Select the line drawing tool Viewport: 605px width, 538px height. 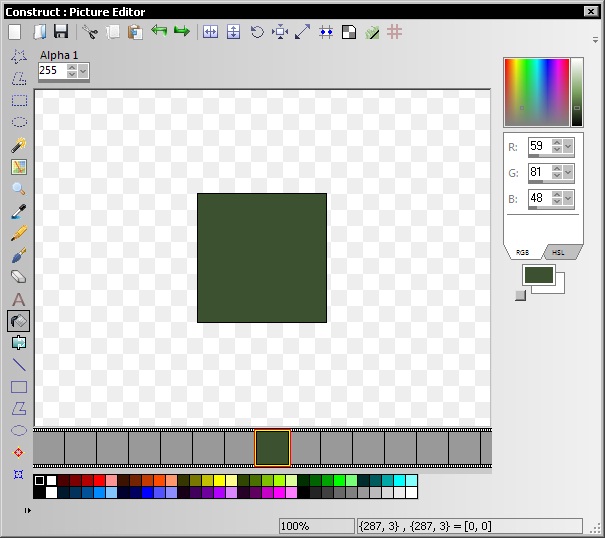[19, 365]
